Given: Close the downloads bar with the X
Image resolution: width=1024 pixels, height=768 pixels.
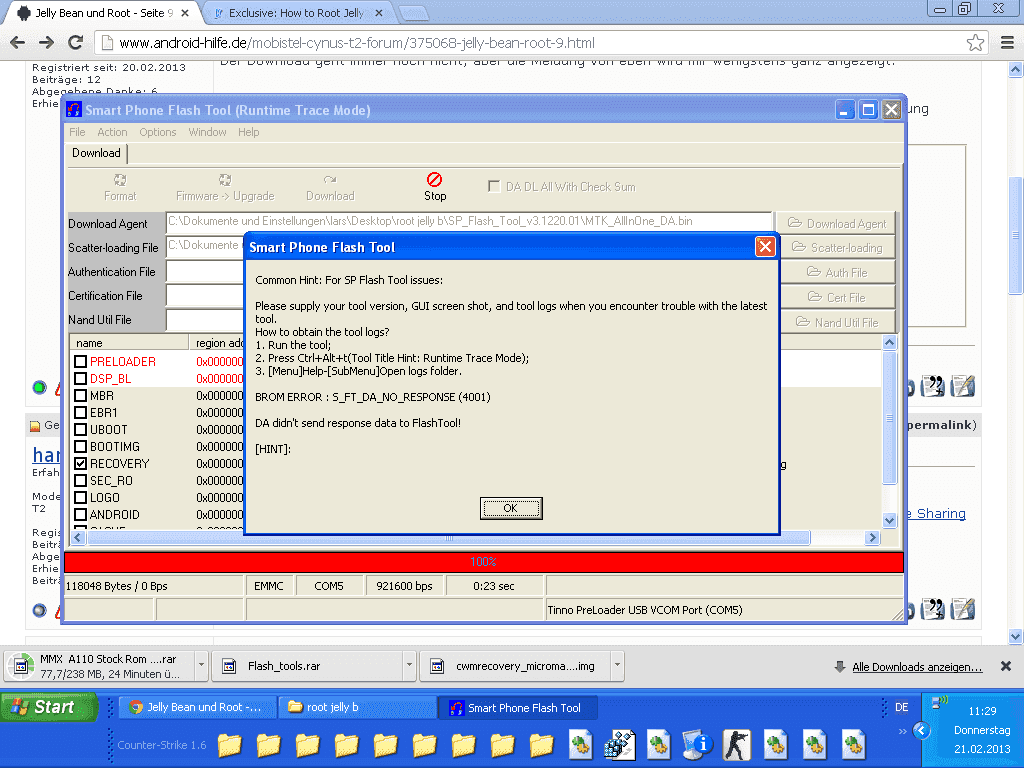Looking at the screenshot, I should coord(1006,666).
